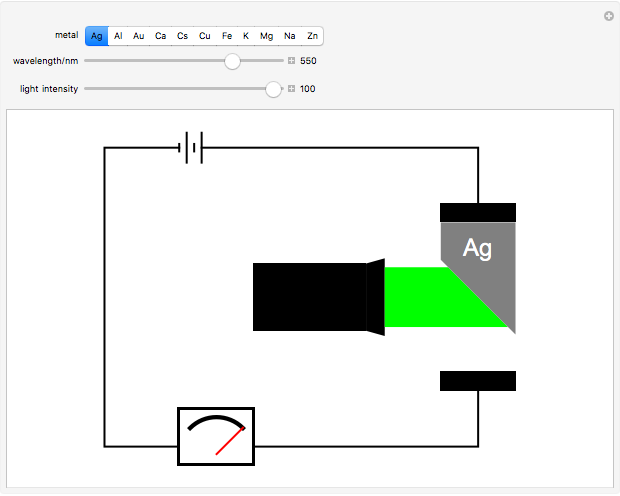Choose Au as the metal
Screen dimensions: 620x496
[139, 36]
